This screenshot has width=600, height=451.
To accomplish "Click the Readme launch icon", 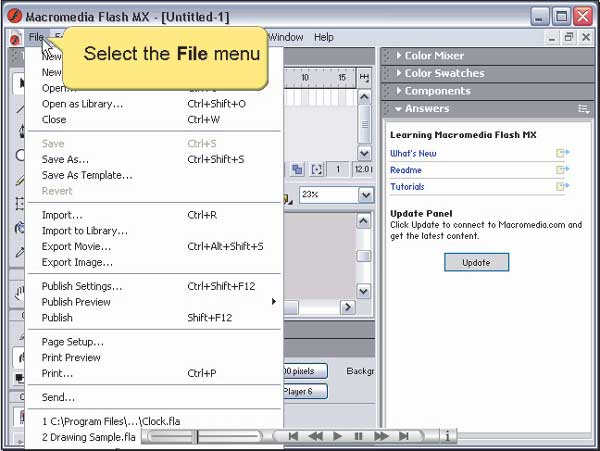I will coord(562,170).
